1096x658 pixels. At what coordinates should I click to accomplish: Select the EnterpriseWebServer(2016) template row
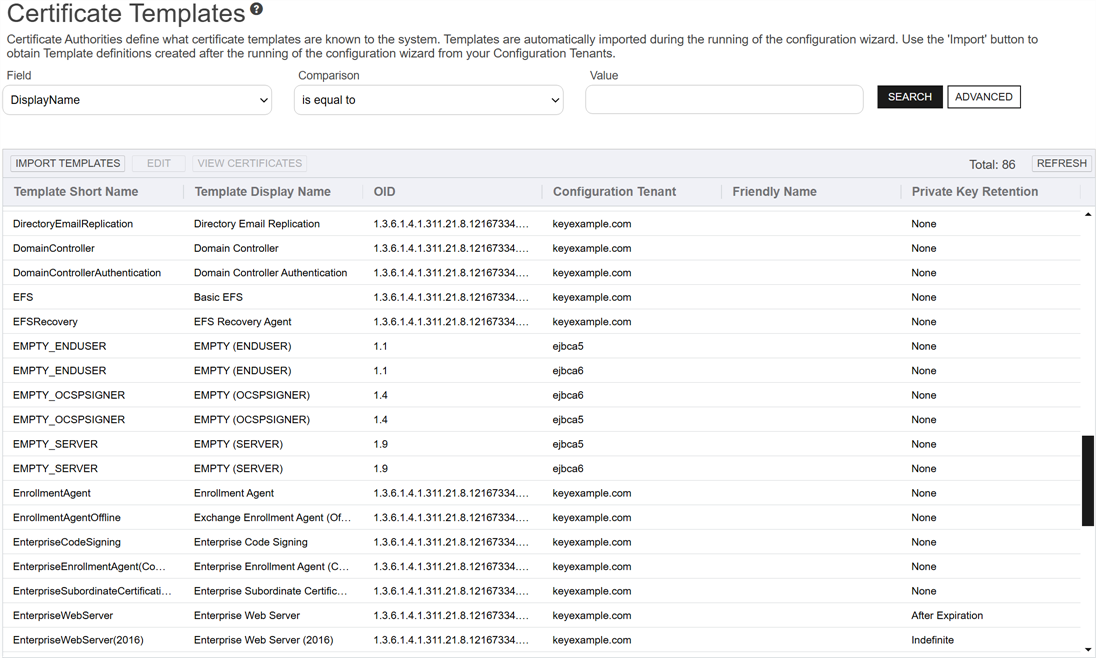click(x=78, y=640)
